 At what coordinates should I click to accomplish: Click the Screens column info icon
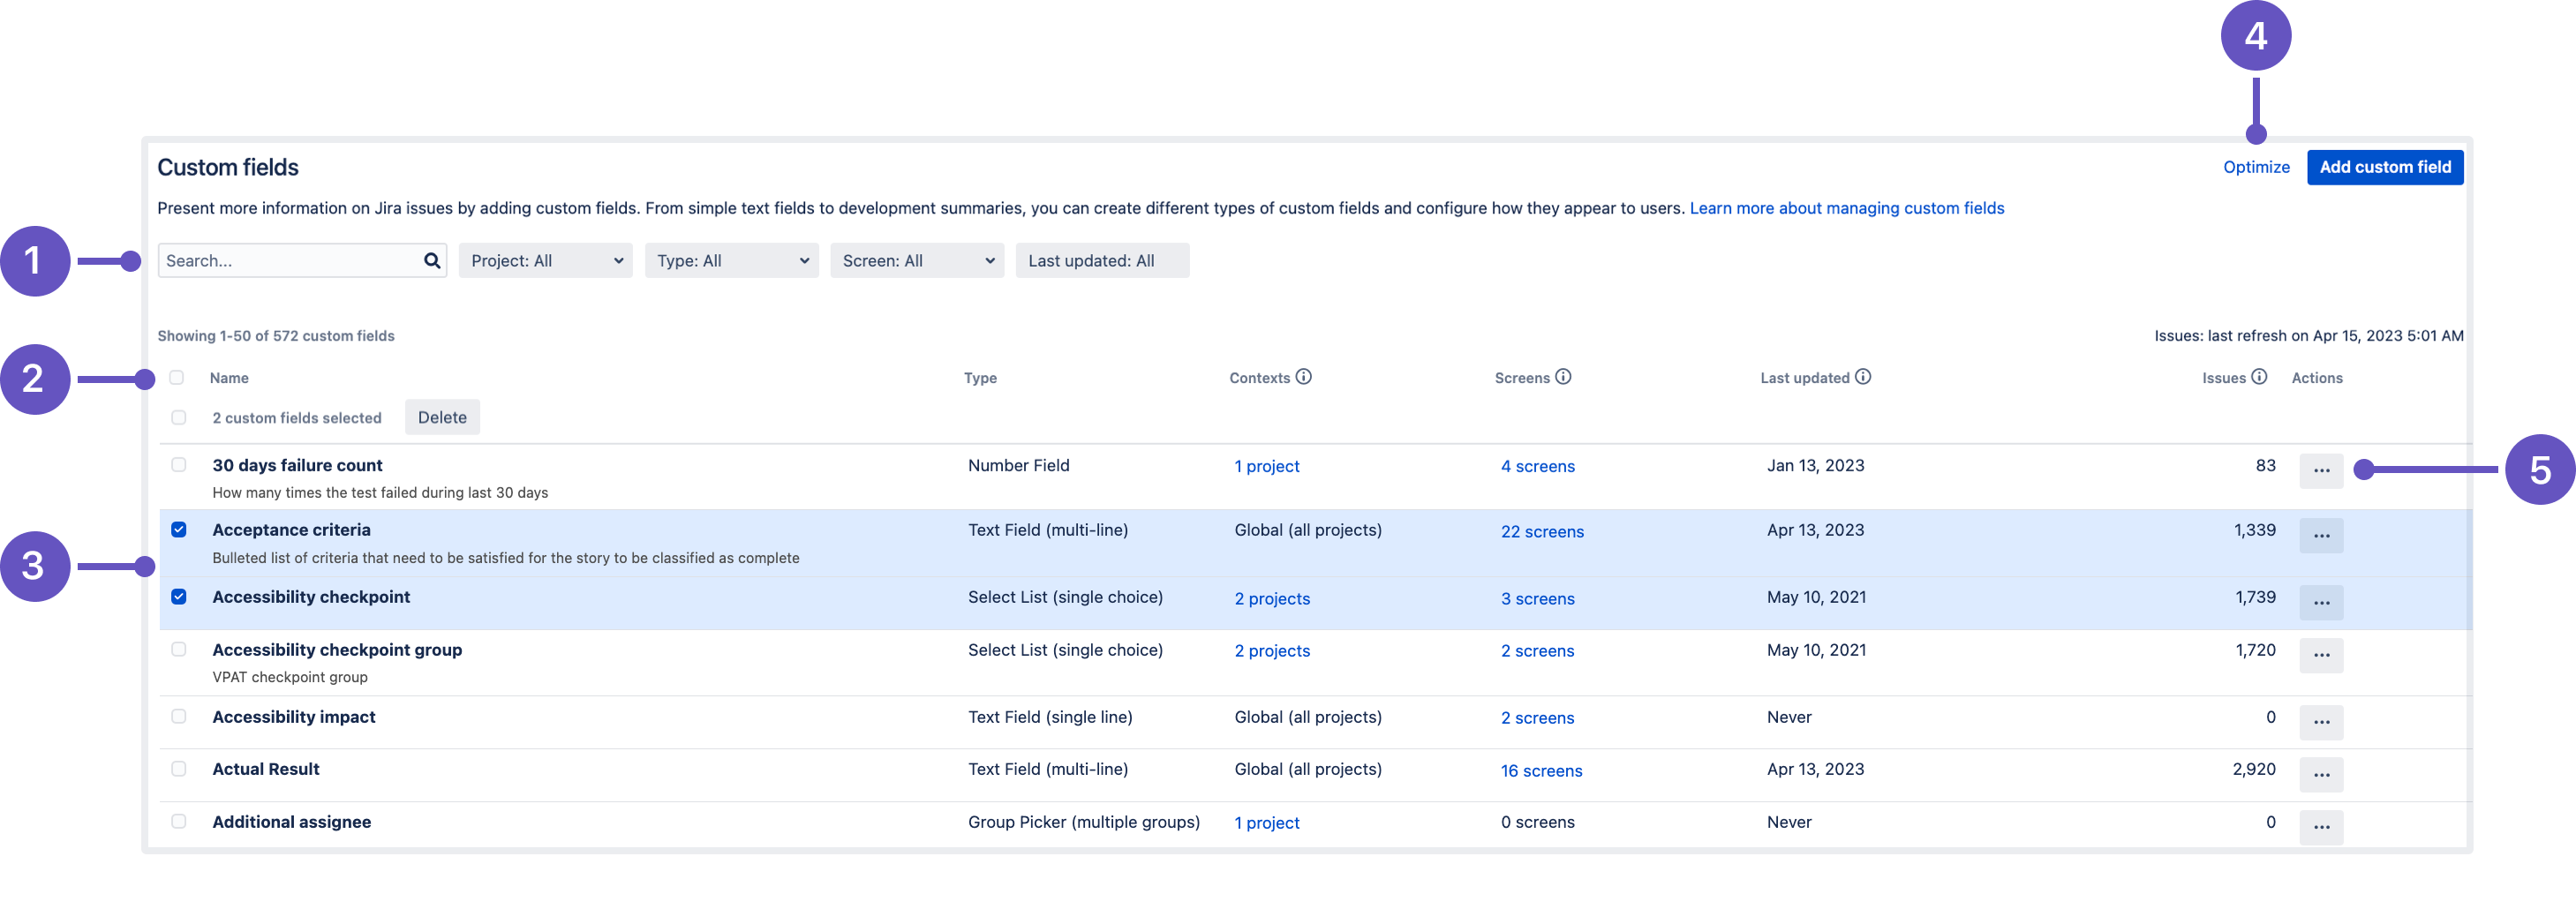coord(1563,377)
